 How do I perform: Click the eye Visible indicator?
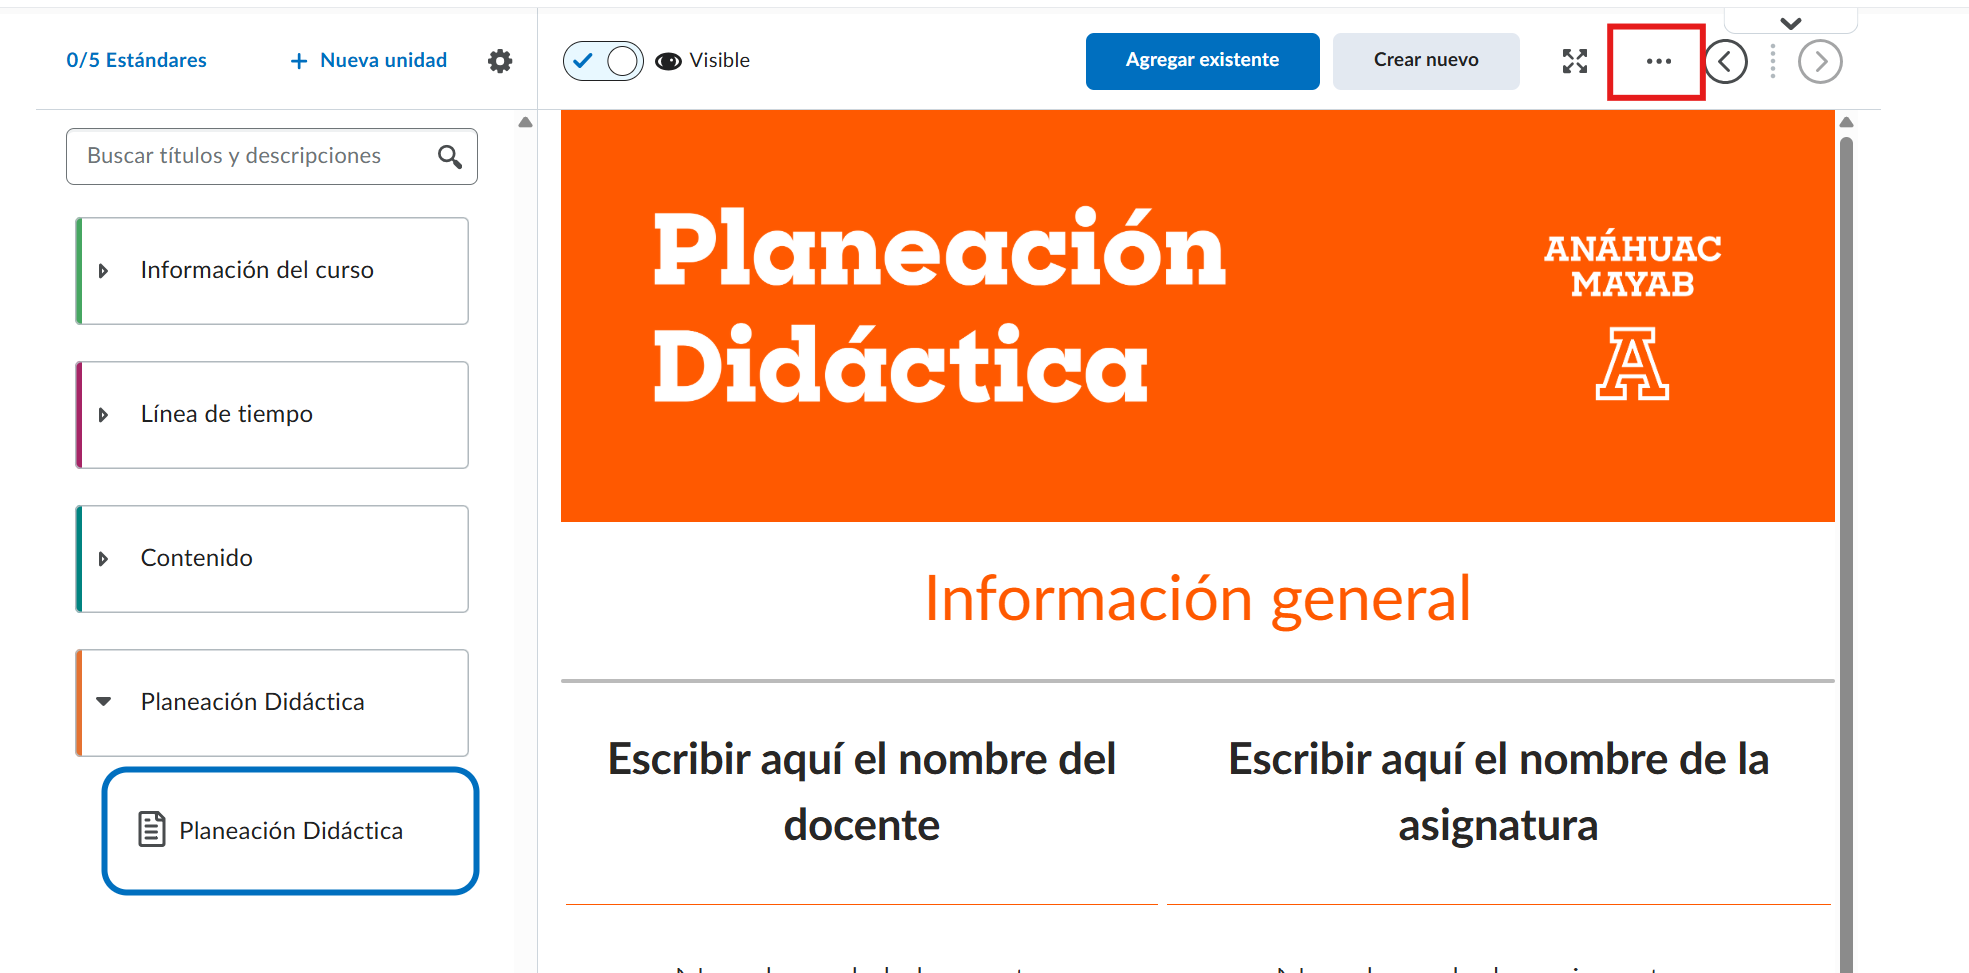[x=668, y=61]
